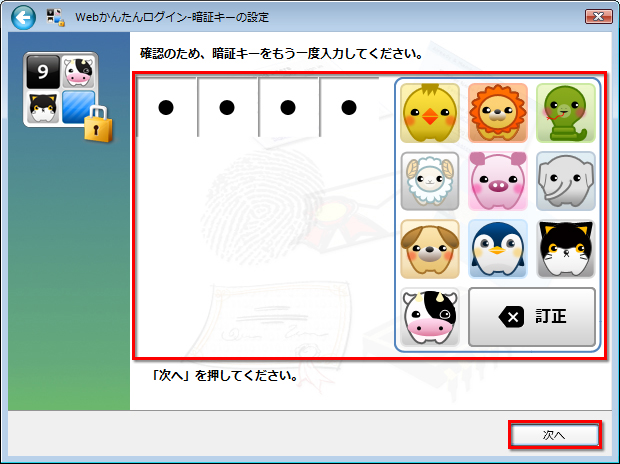620x464 pixels.
Task: Select the orange lion key icon
Action: (x=498, y=113)
